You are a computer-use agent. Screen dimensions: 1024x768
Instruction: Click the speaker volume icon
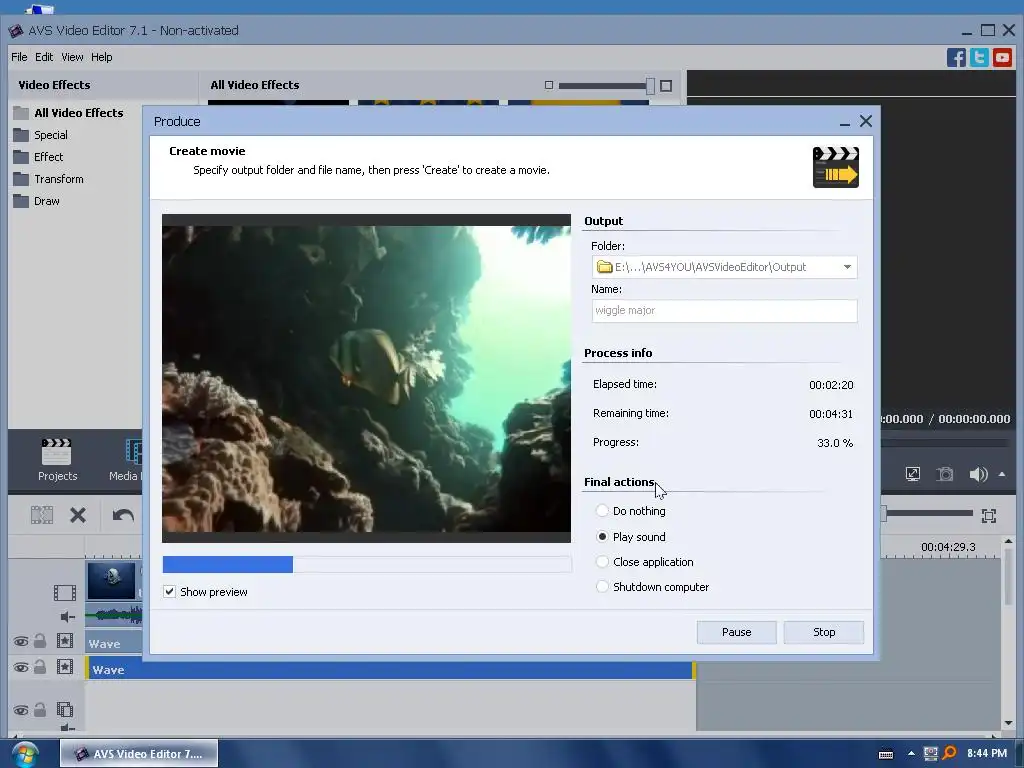pos(978,474)
